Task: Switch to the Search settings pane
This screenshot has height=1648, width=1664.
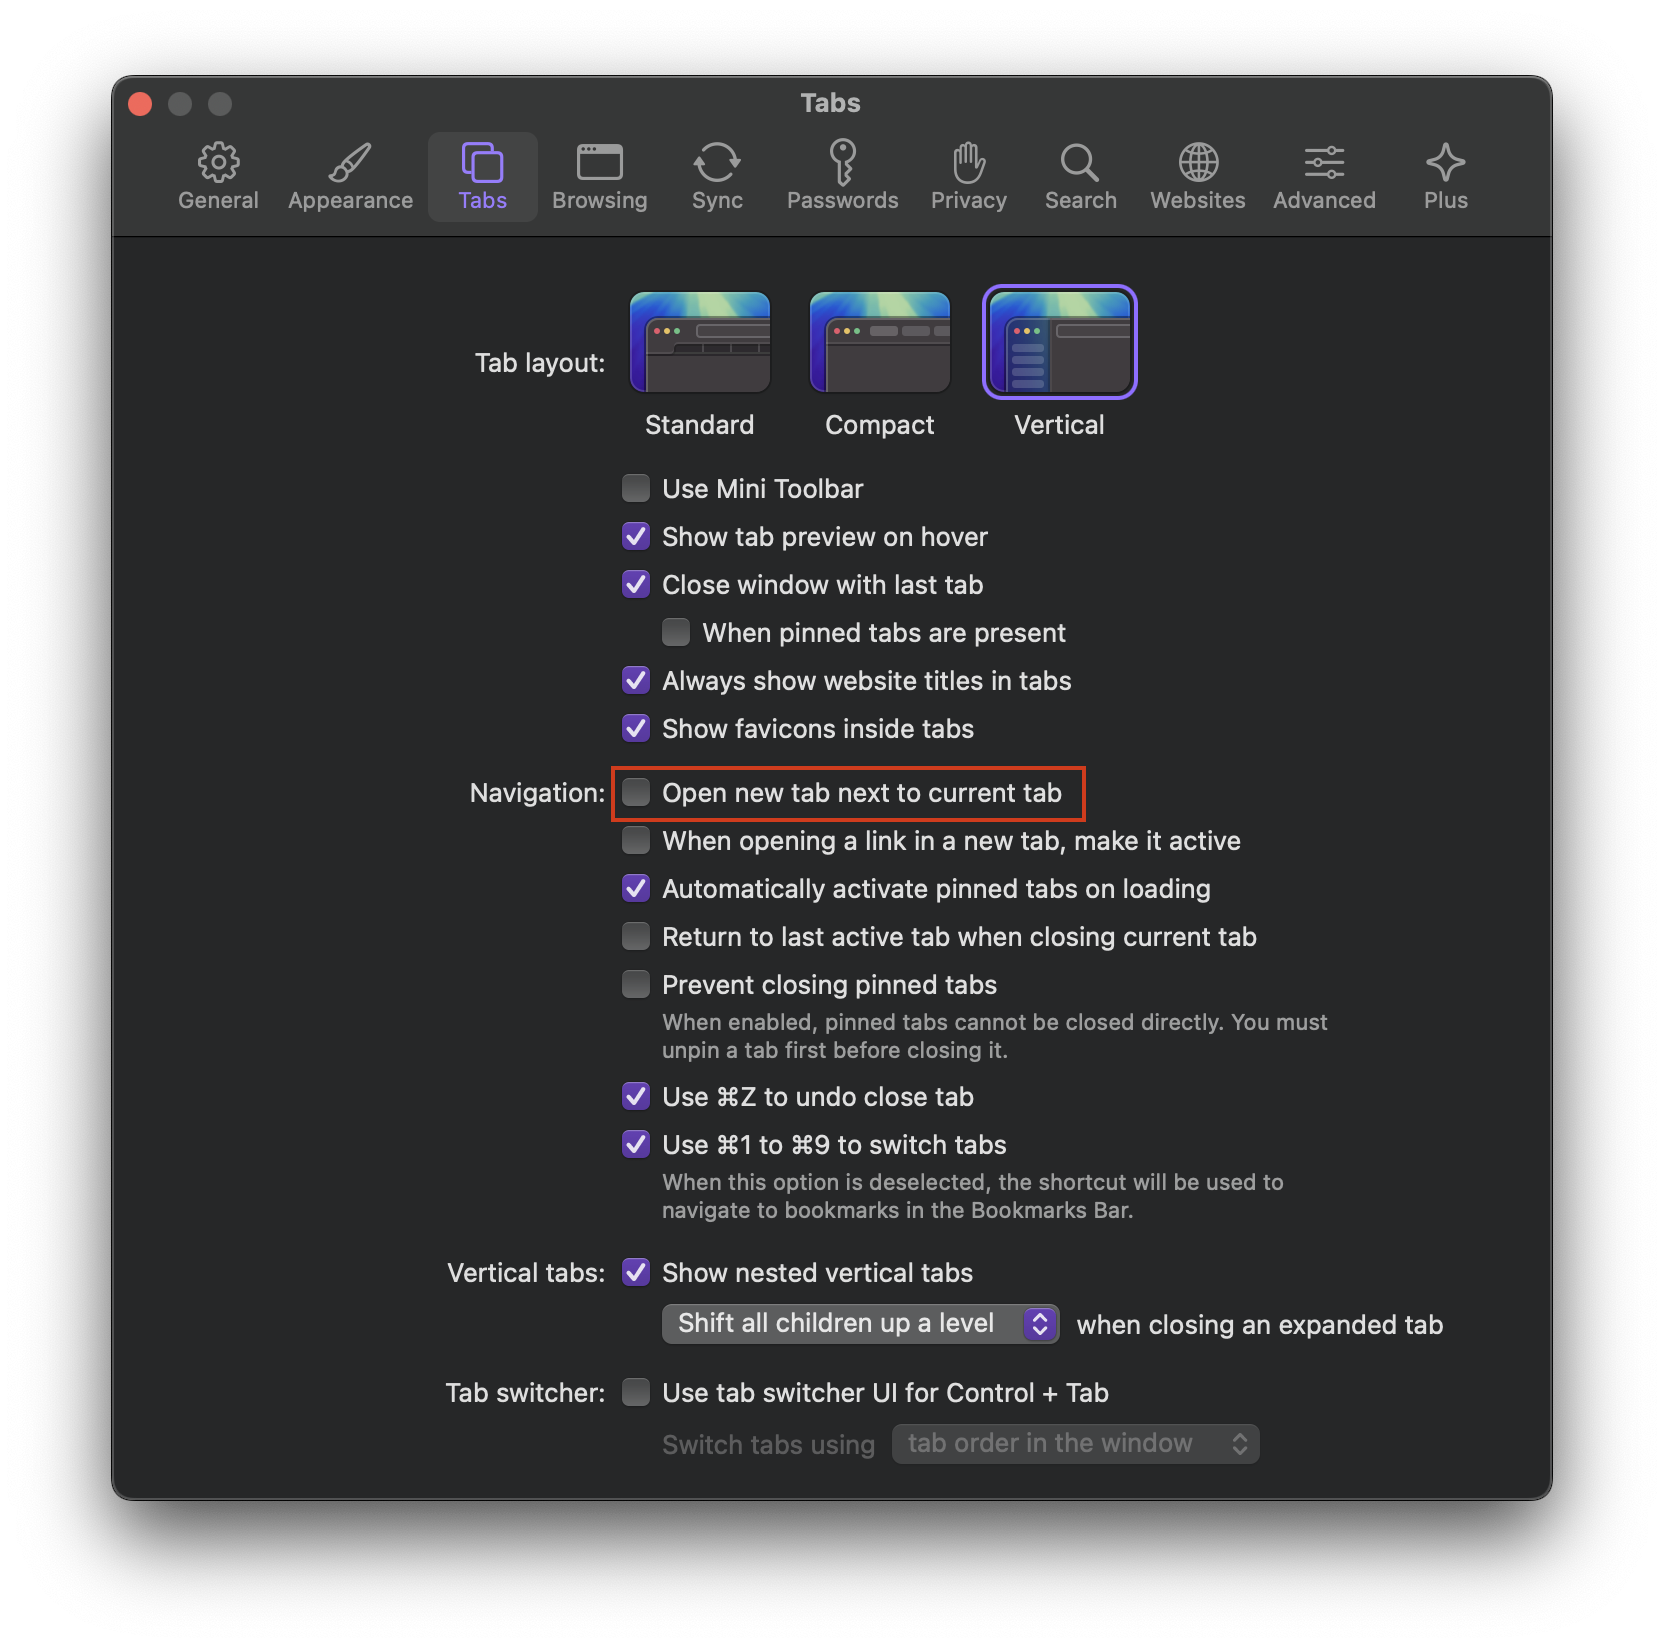Action: pyautogui.click(x=1080, y=177)
